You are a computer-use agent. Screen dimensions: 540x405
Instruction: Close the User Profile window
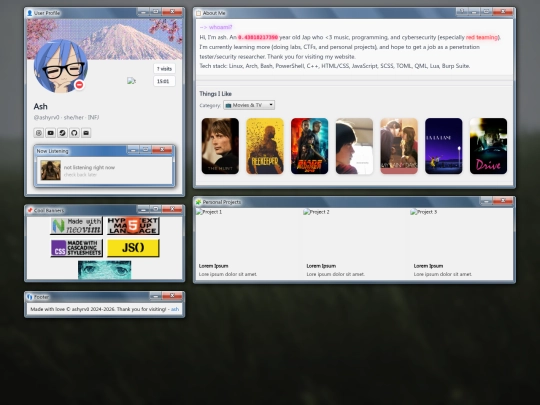click(x=172, y=12)
